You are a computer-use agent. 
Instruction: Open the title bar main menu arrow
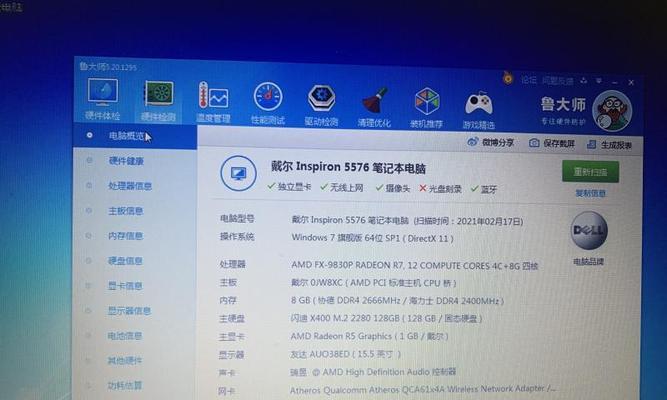click(x=599, y=80)
